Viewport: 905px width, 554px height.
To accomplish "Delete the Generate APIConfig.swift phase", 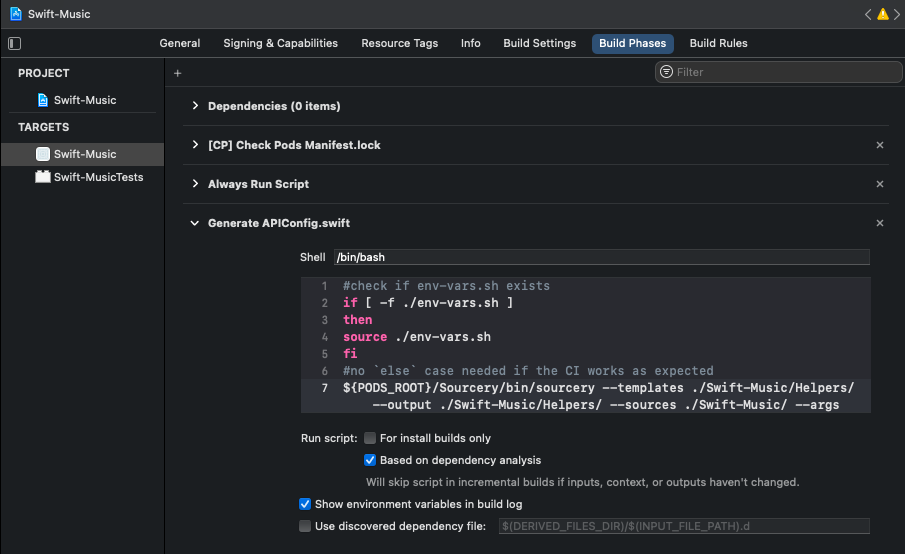I will (880, 223).
